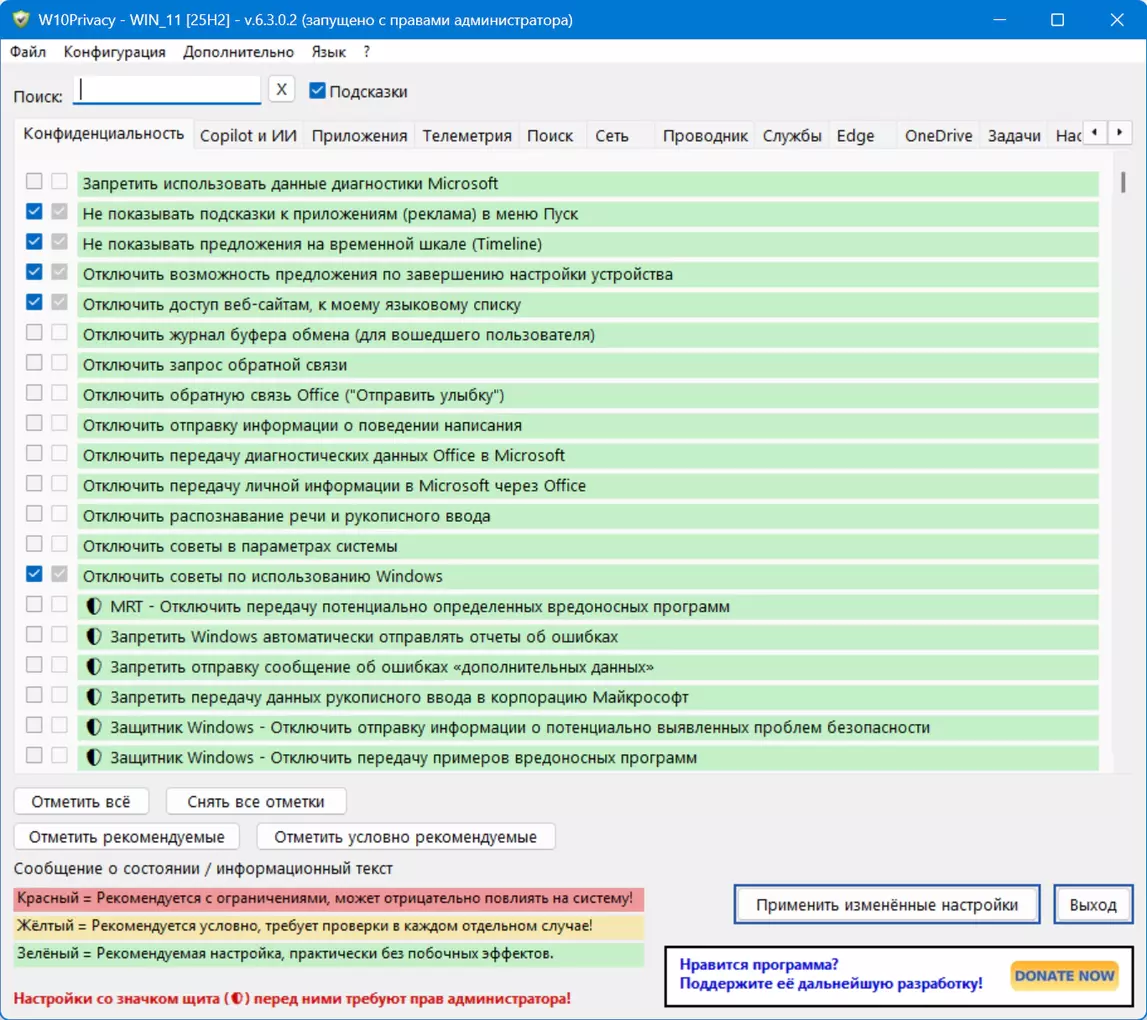Image resolution: width=1147 pixels, height=1020 pixels.
Task: Switch to the Телеметрия tab
Action: [467, 135]
